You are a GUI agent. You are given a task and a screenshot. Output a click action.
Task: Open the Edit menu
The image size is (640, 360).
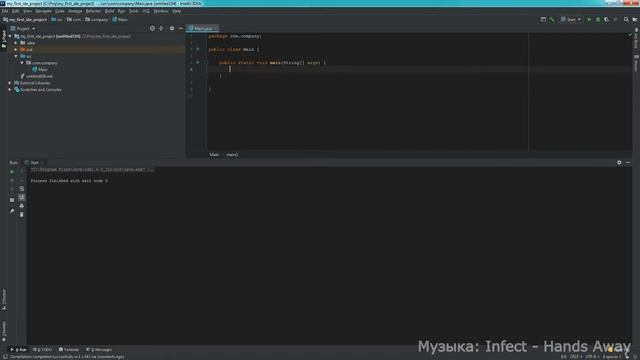point(16,11)
